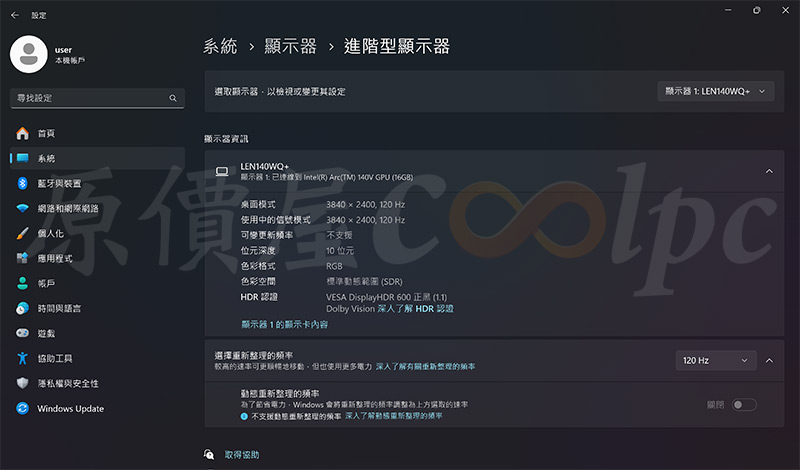Select the 系統 monitor icon
This screenshot has height=470, width=800.
pos(22,158)
